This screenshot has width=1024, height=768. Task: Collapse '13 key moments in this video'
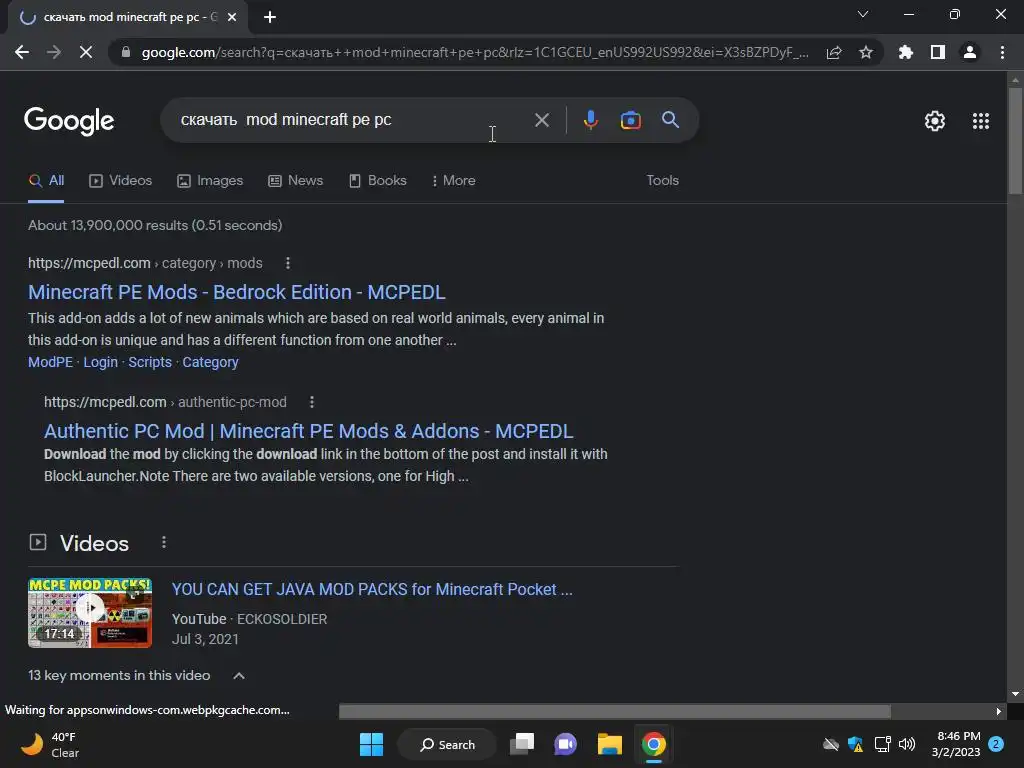(x=239, y=676)
